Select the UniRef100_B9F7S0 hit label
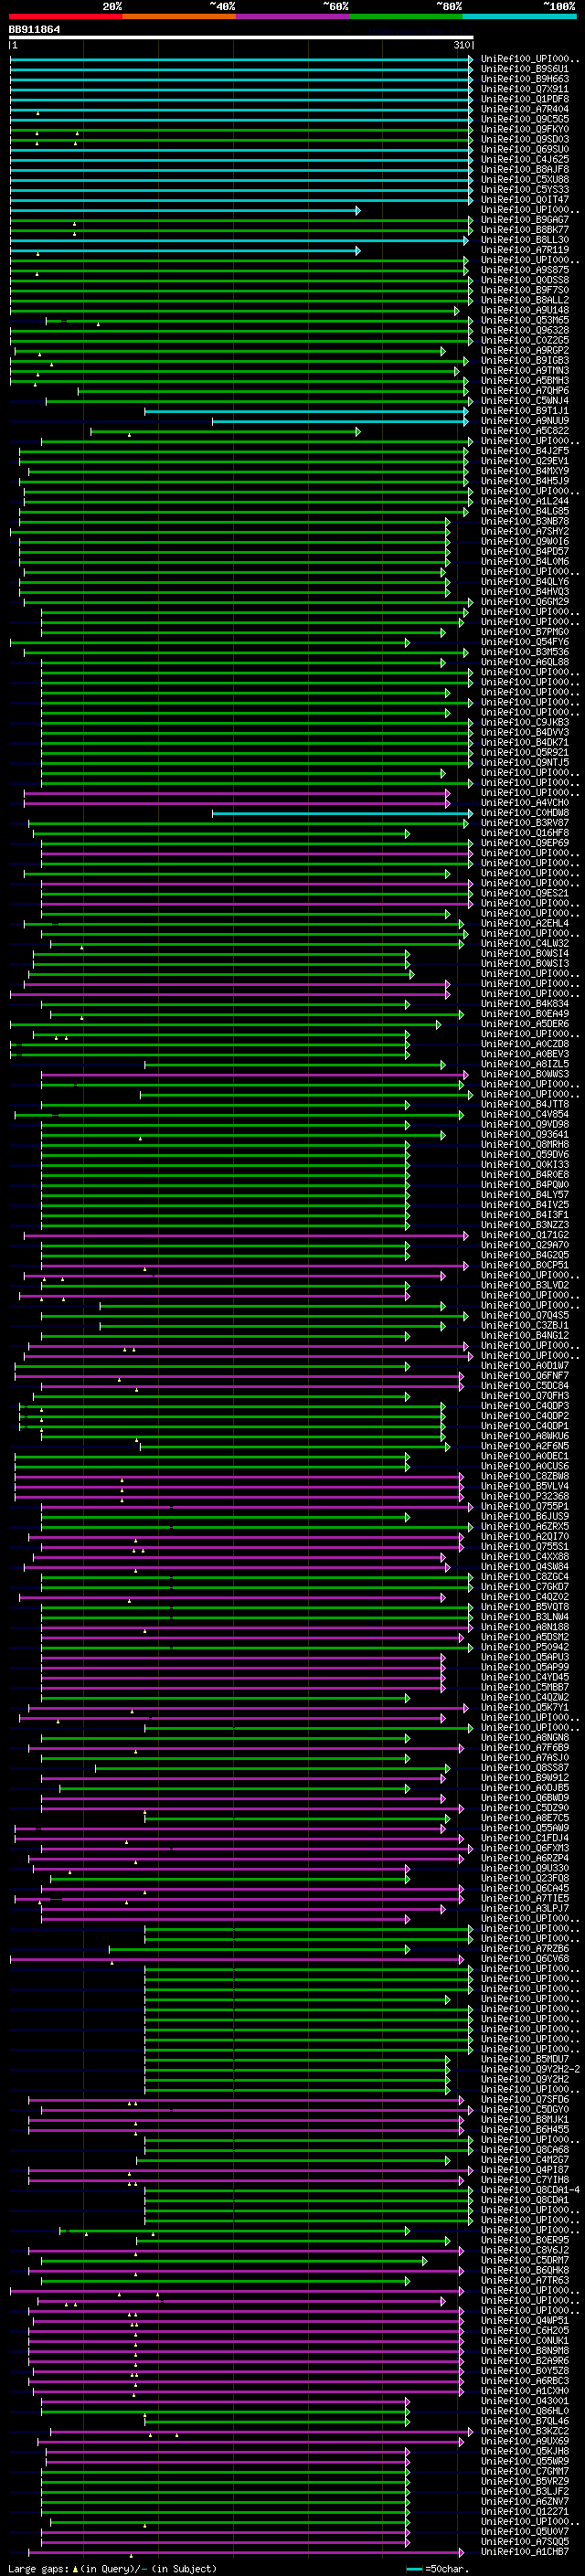 tap(525, 290)
